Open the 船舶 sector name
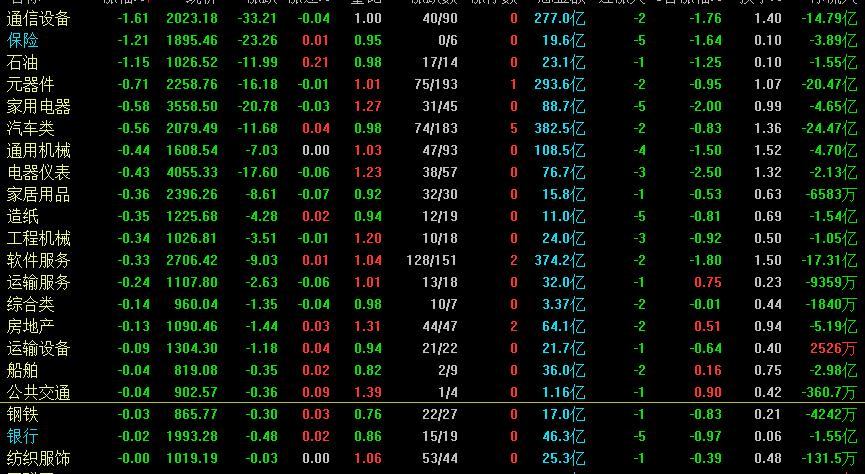This screenshot has width=865, height=474. [x=23, y=370]
